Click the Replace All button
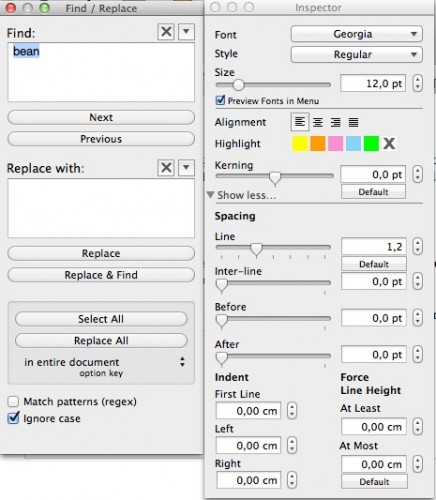This screenshot has width=436, height=500. (101, 341)
